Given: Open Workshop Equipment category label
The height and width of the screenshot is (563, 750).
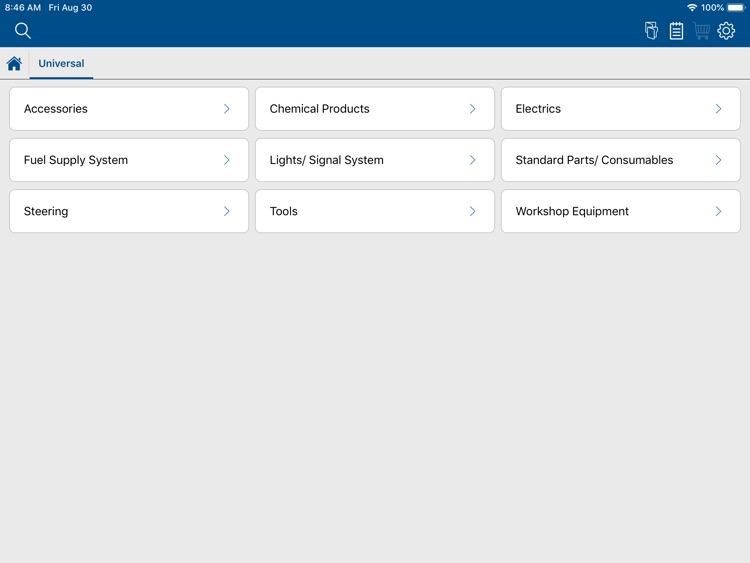Looking at the screenshot, I should pyautogui.click(x=572, y=211).
